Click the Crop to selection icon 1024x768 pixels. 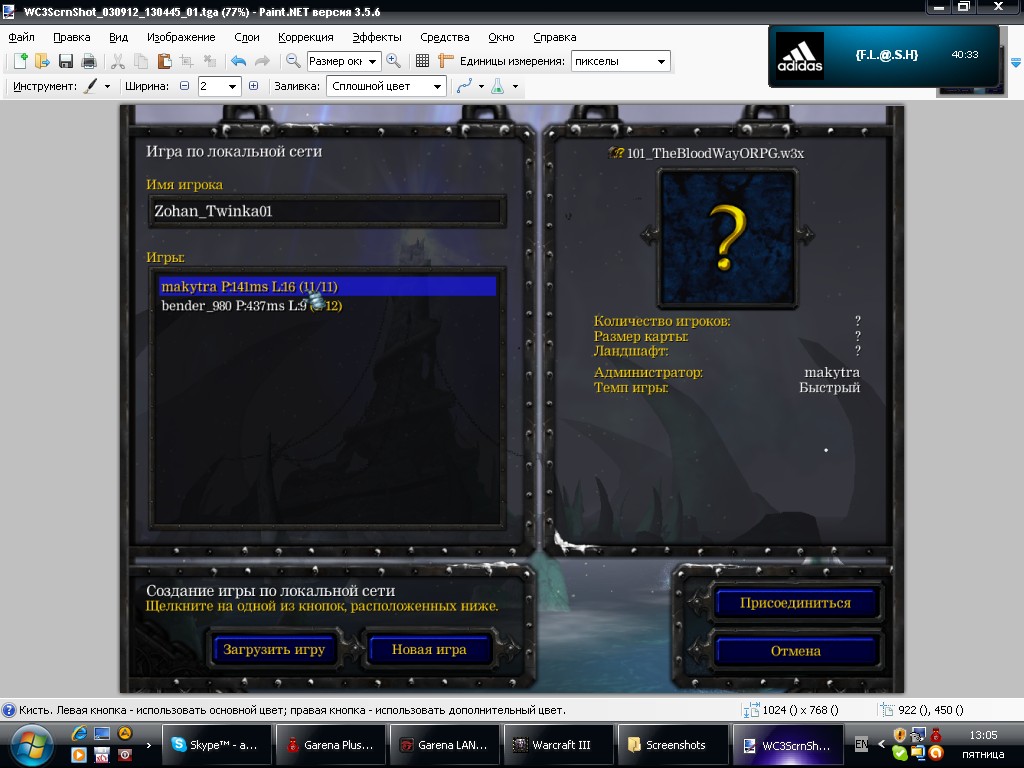tap(187, 61)
